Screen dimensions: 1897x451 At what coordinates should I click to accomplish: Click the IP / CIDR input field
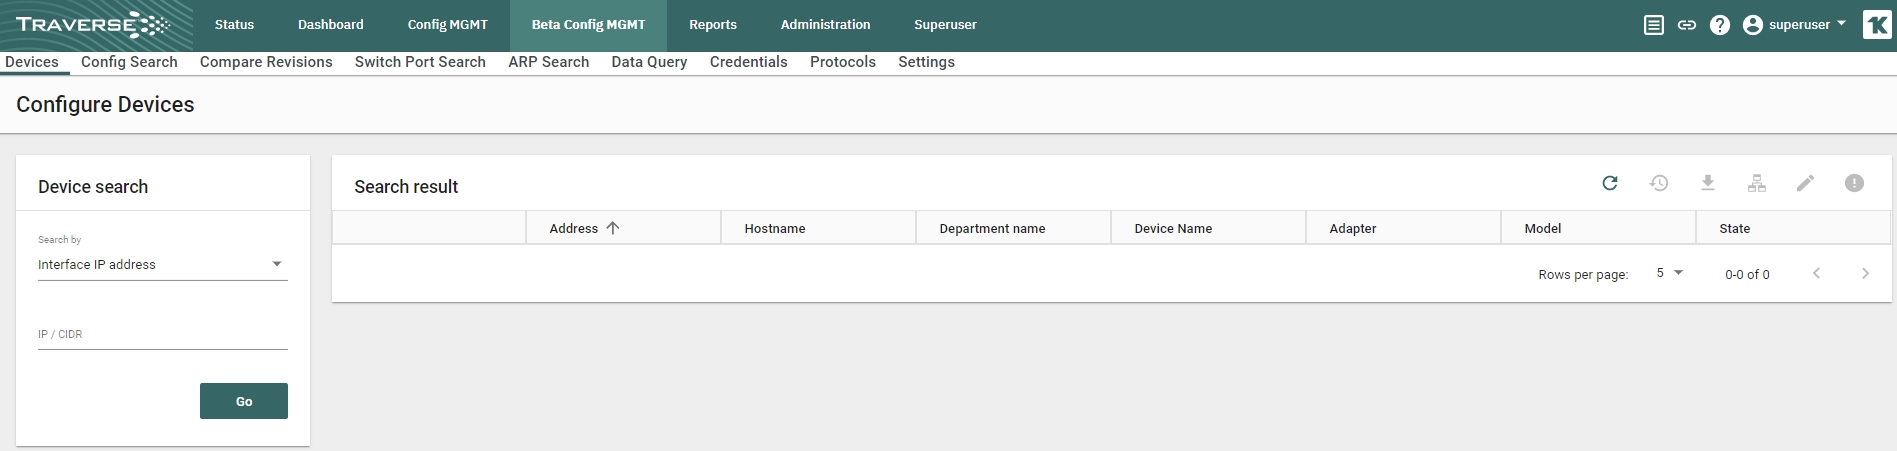pos(163,335)
